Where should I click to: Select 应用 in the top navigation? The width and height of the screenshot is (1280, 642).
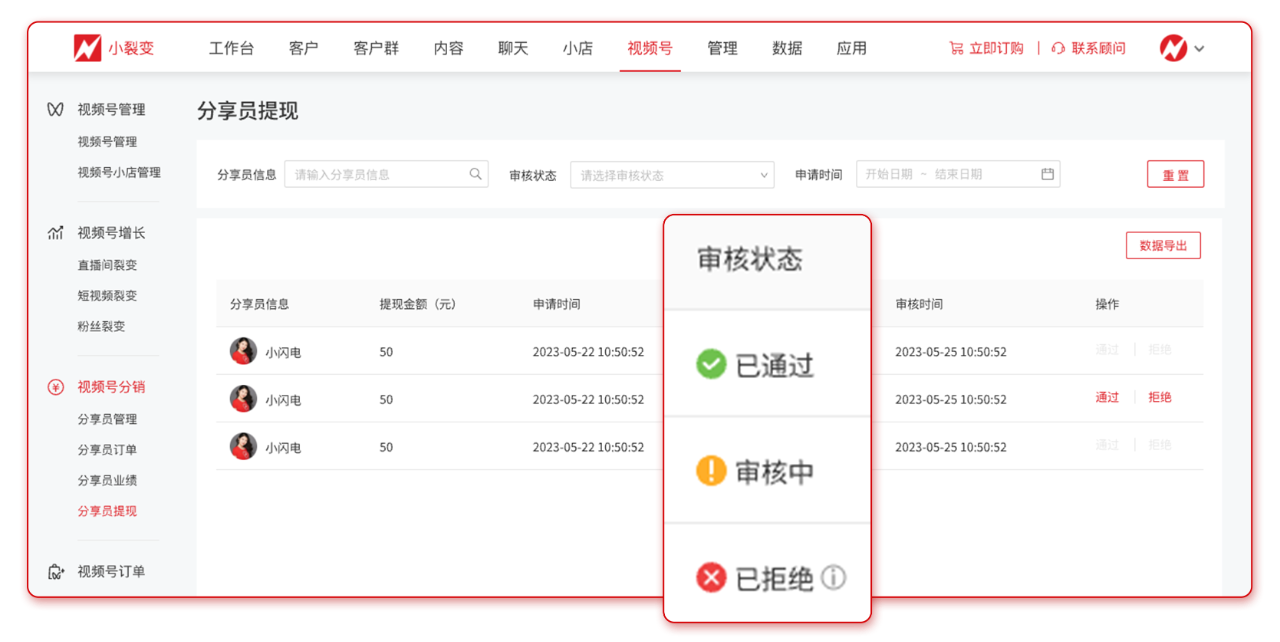(851, 47)
